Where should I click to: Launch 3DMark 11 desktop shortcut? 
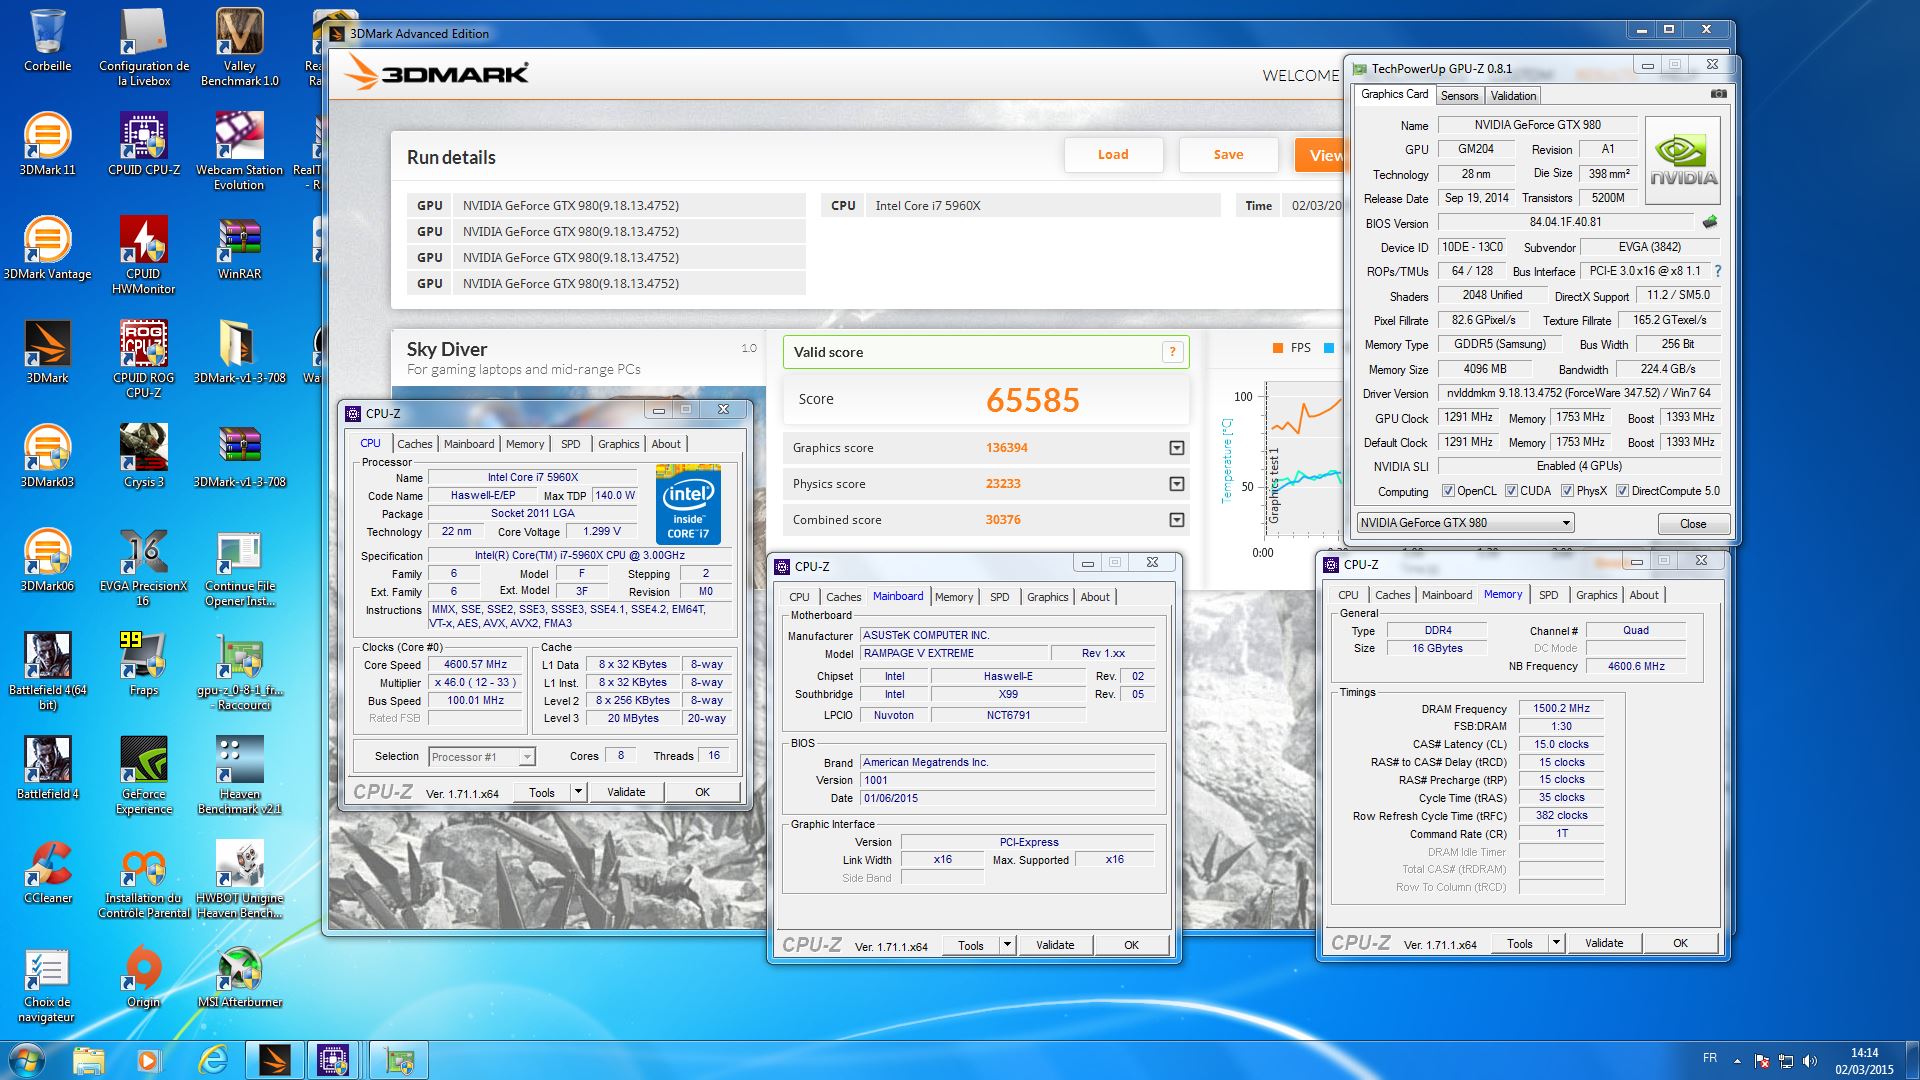tap(47, 144)
